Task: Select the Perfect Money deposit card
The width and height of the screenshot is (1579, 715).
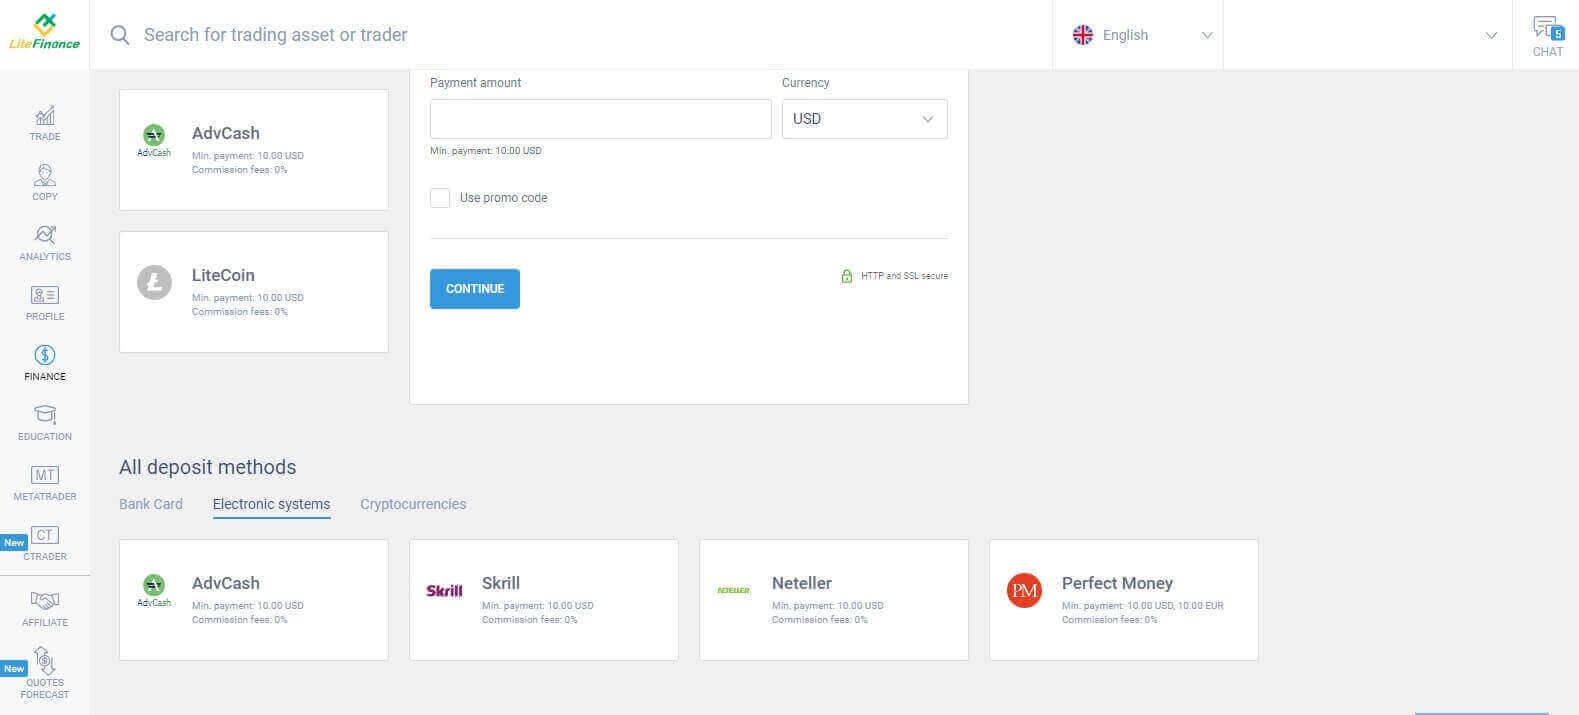Action: click(x=1123, y=600)
